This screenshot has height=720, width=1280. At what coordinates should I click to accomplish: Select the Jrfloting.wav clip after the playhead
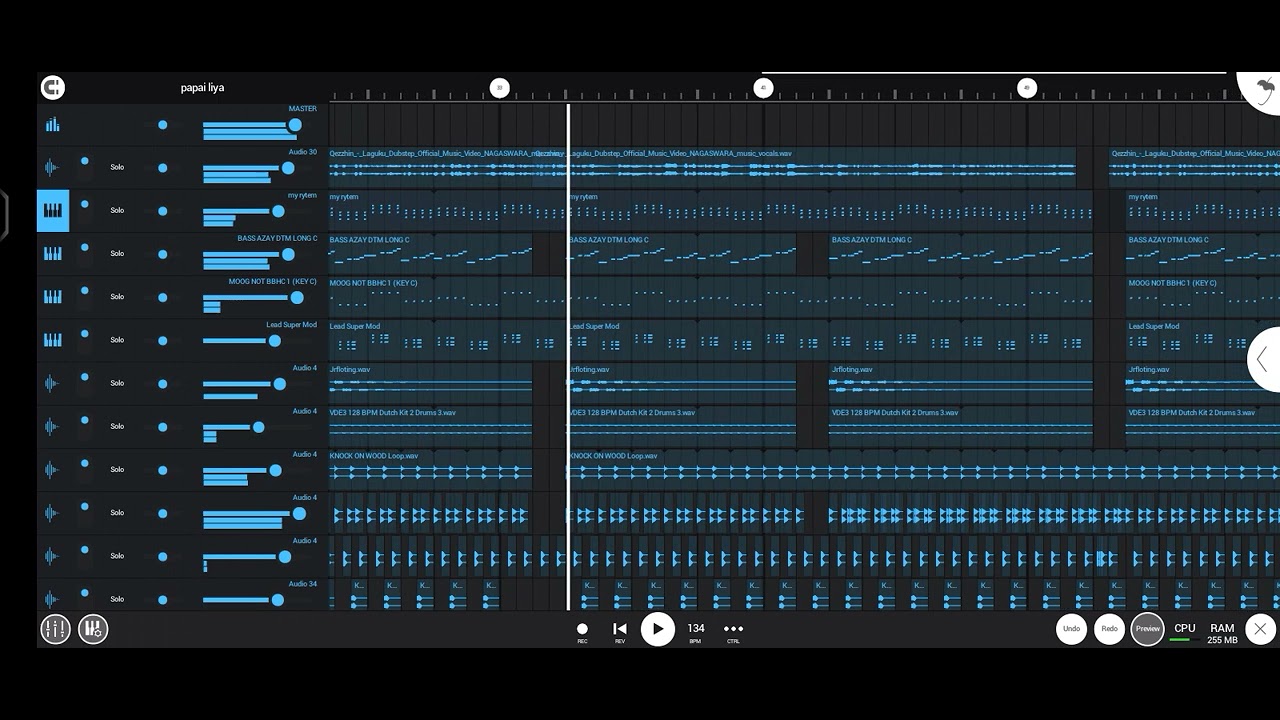682,383
